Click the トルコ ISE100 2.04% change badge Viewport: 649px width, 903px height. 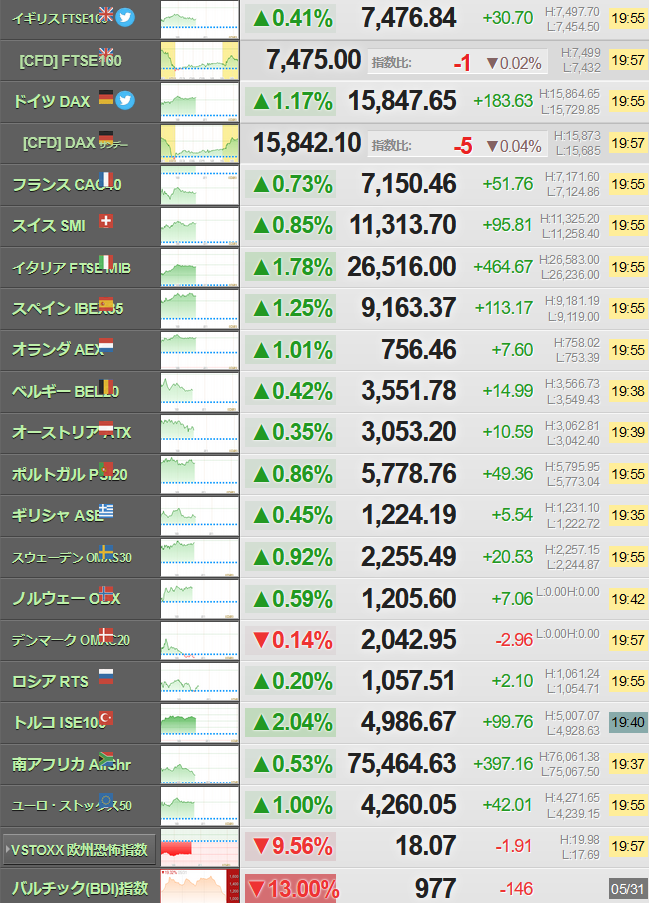click(x=290, y=722)
